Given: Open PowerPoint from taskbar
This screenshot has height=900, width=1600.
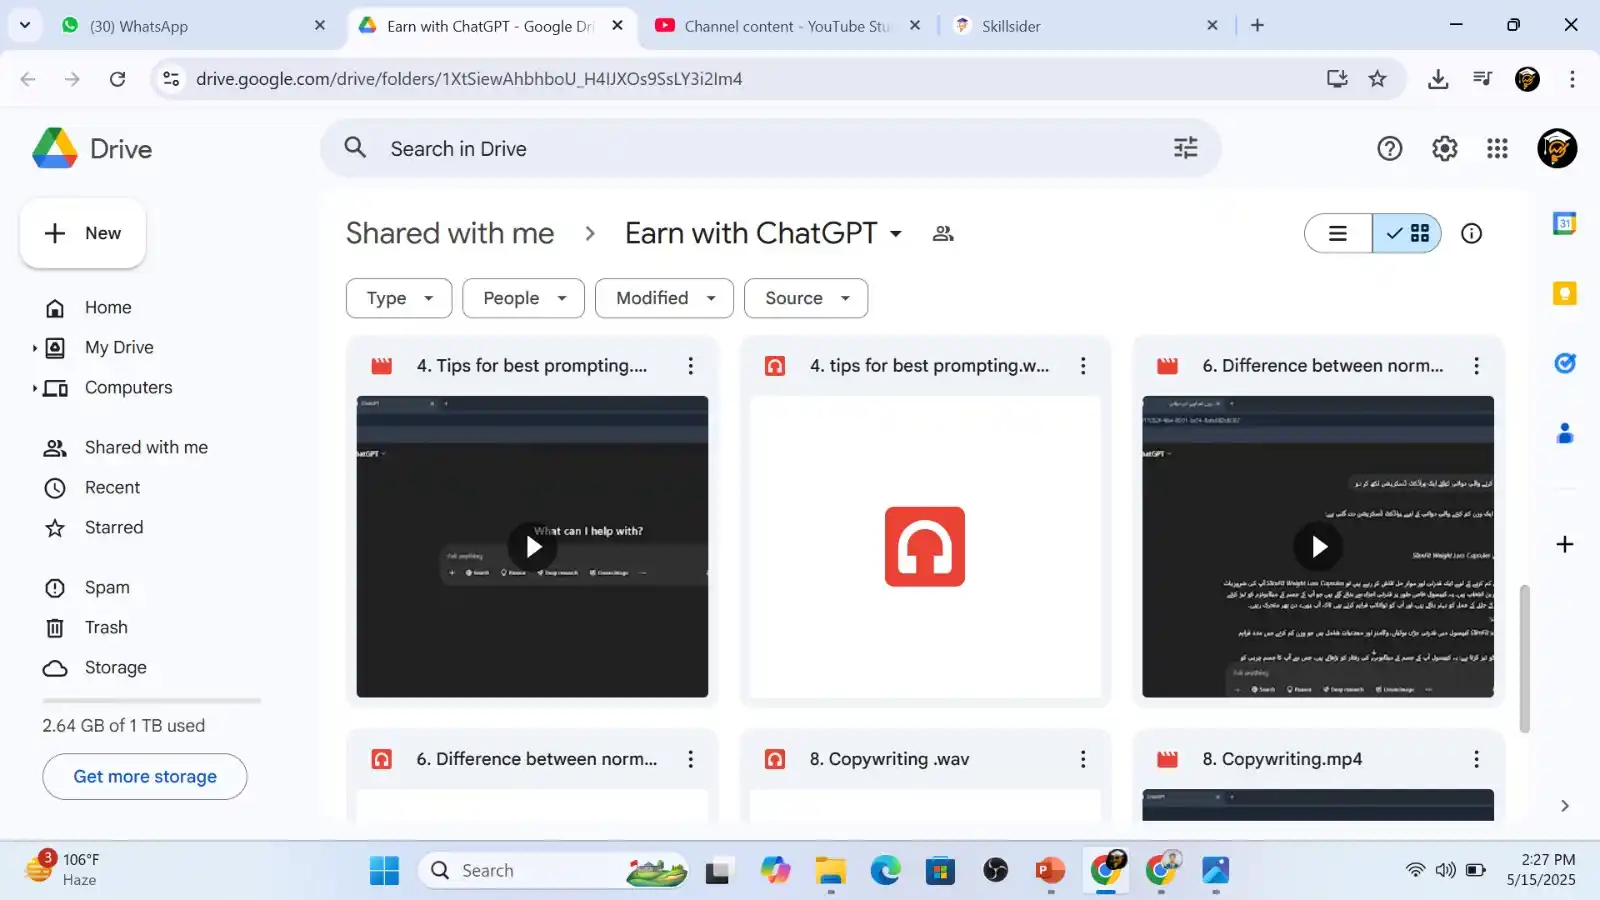Looking at the screenshot, I should tap(1050, 871).
